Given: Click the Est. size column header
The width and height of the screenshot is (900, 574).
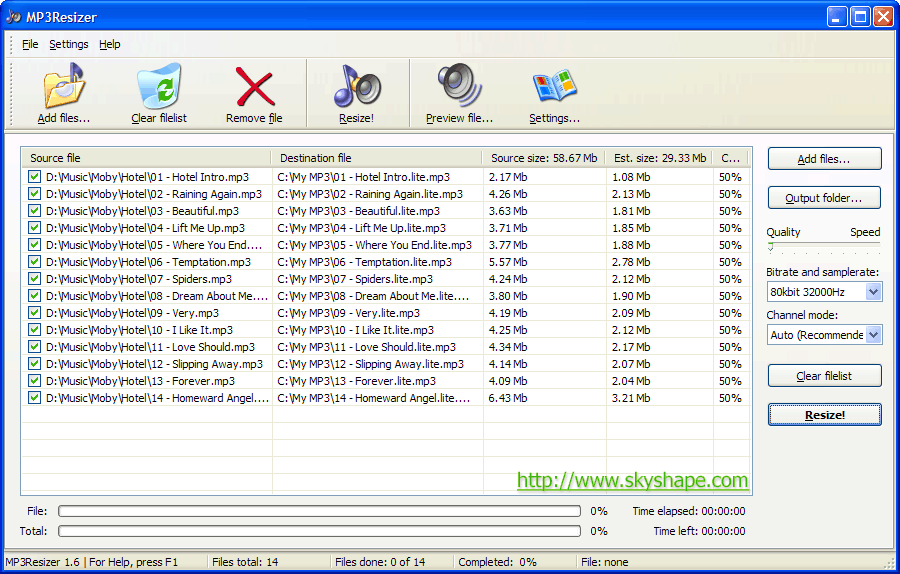Looking at the screenshot, I should click(660, 158).
